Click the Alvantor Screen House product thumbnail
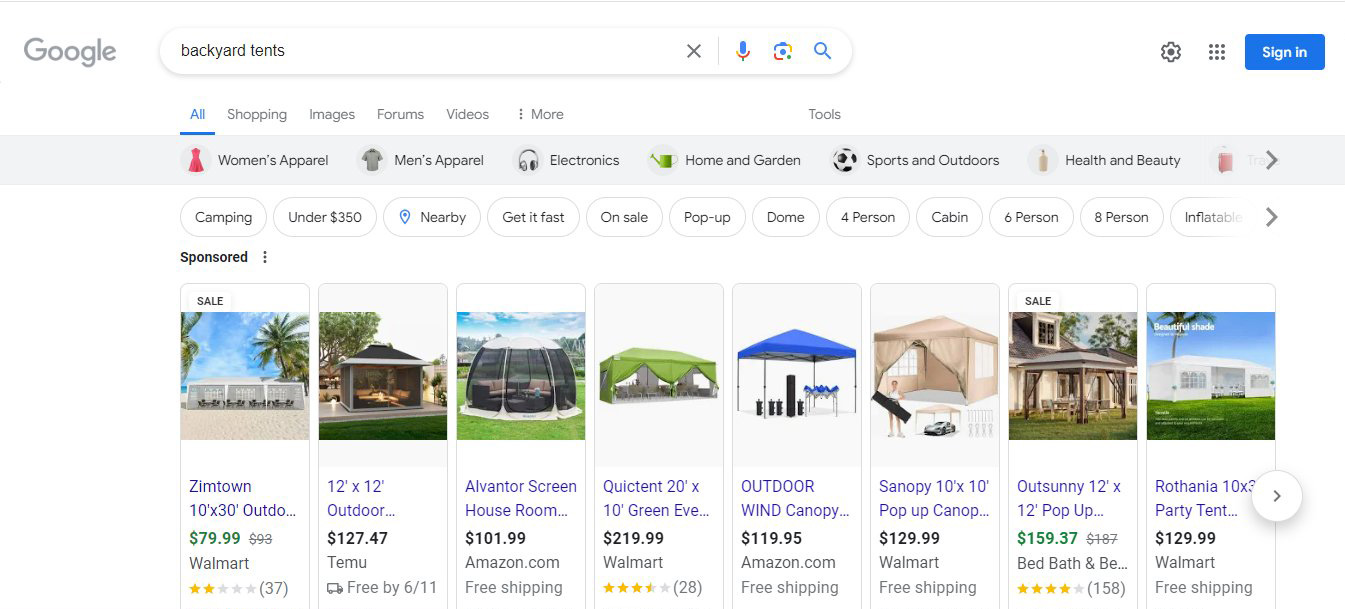 (520, 377)
